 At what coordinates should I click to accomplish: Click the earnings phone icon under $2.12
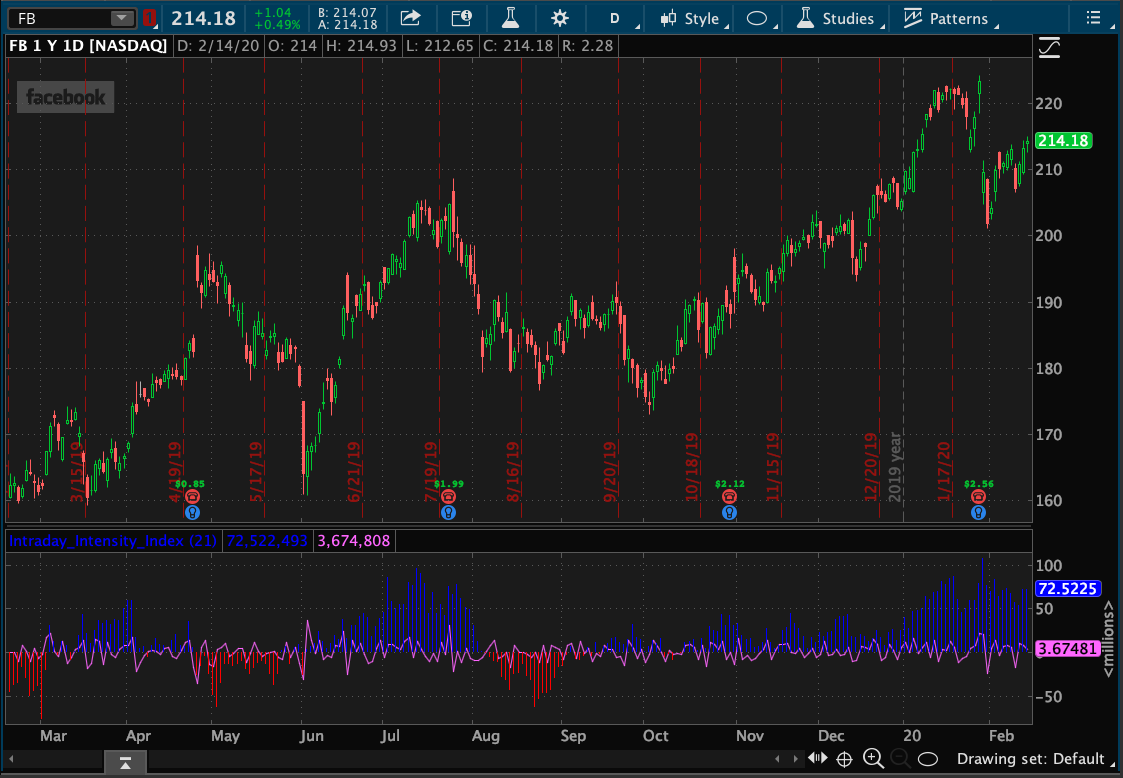pyautogui.click(x=729, y=496)
